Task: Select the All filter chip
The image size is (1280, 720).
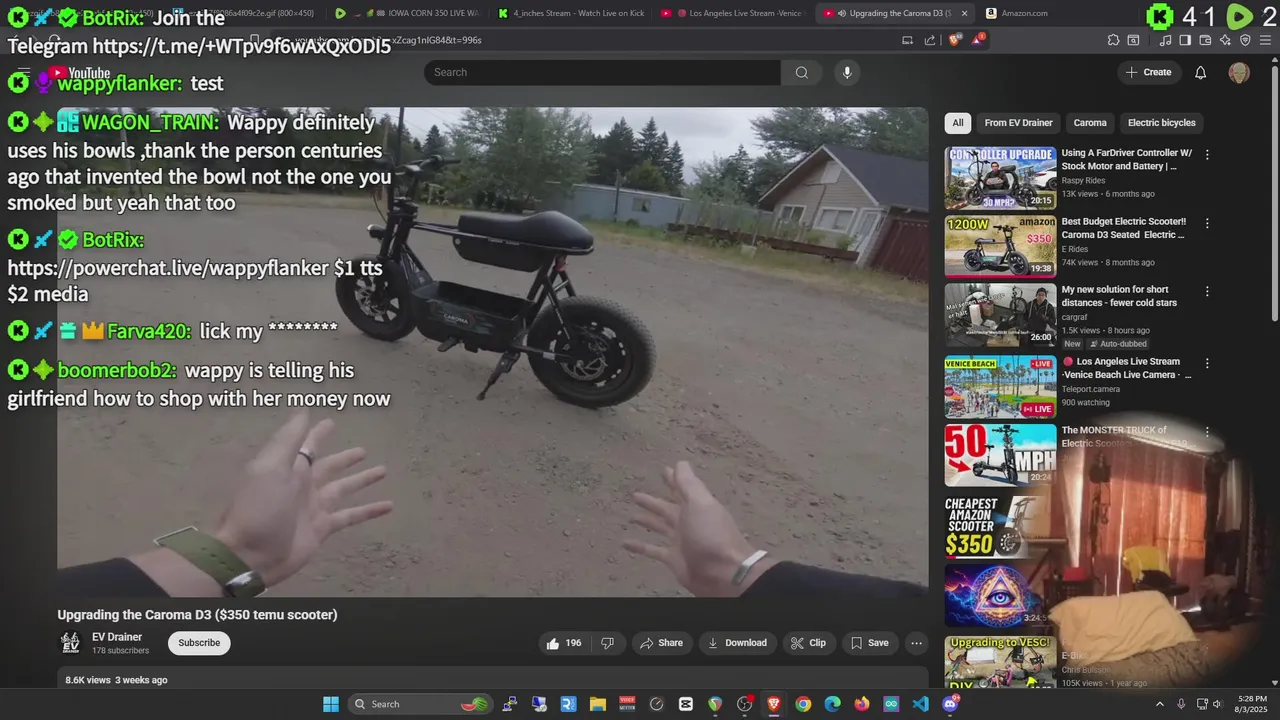Action: coord(958,123)
